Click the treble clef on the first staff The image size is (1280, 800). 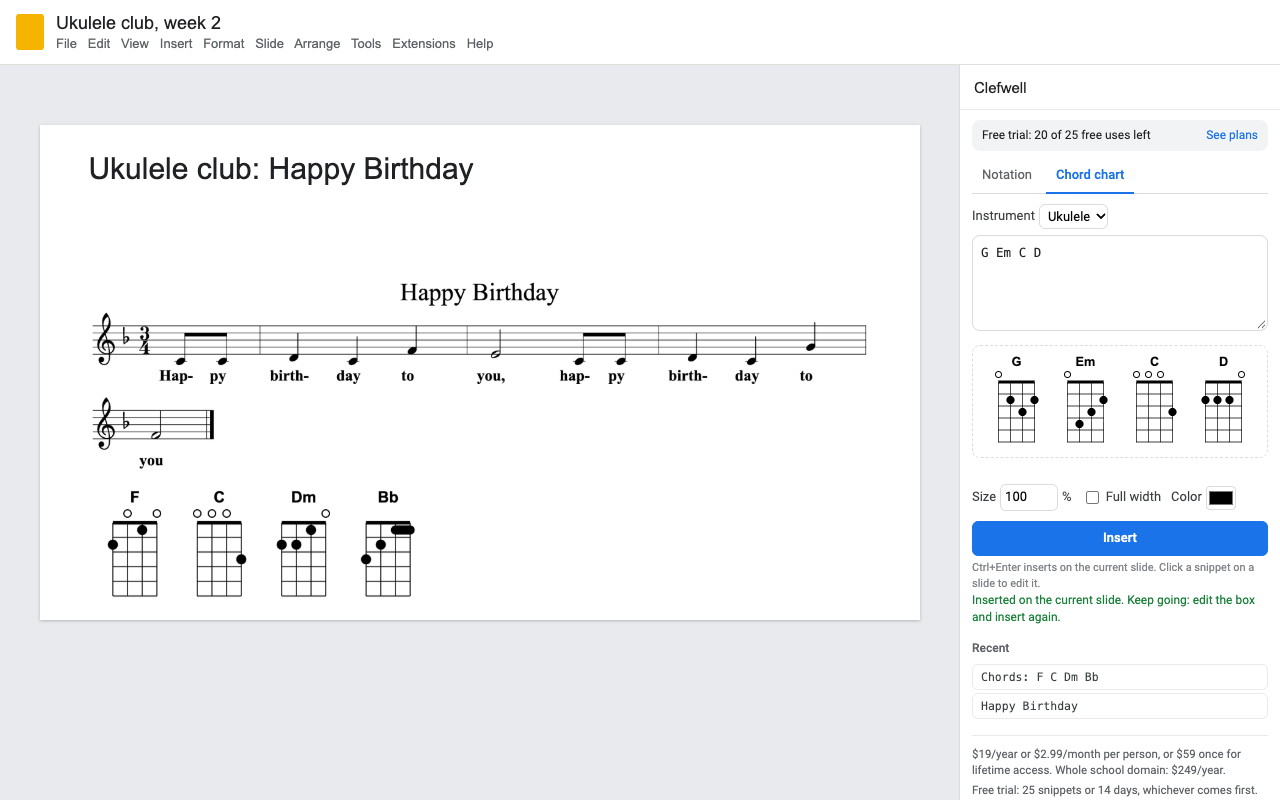(105, 340)
